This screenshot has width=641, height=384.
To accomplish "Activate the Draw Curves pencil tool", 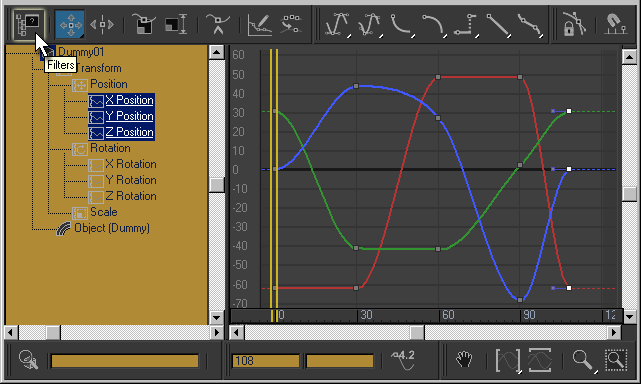I will pyautogui.click(x=260, y=25).
